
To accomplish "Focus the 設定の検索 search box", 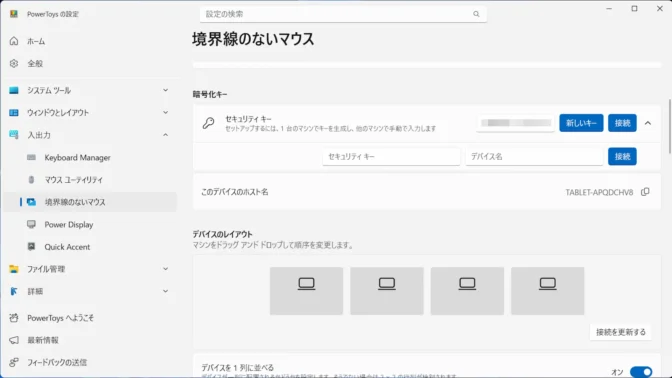I will [x=343, y=14].
